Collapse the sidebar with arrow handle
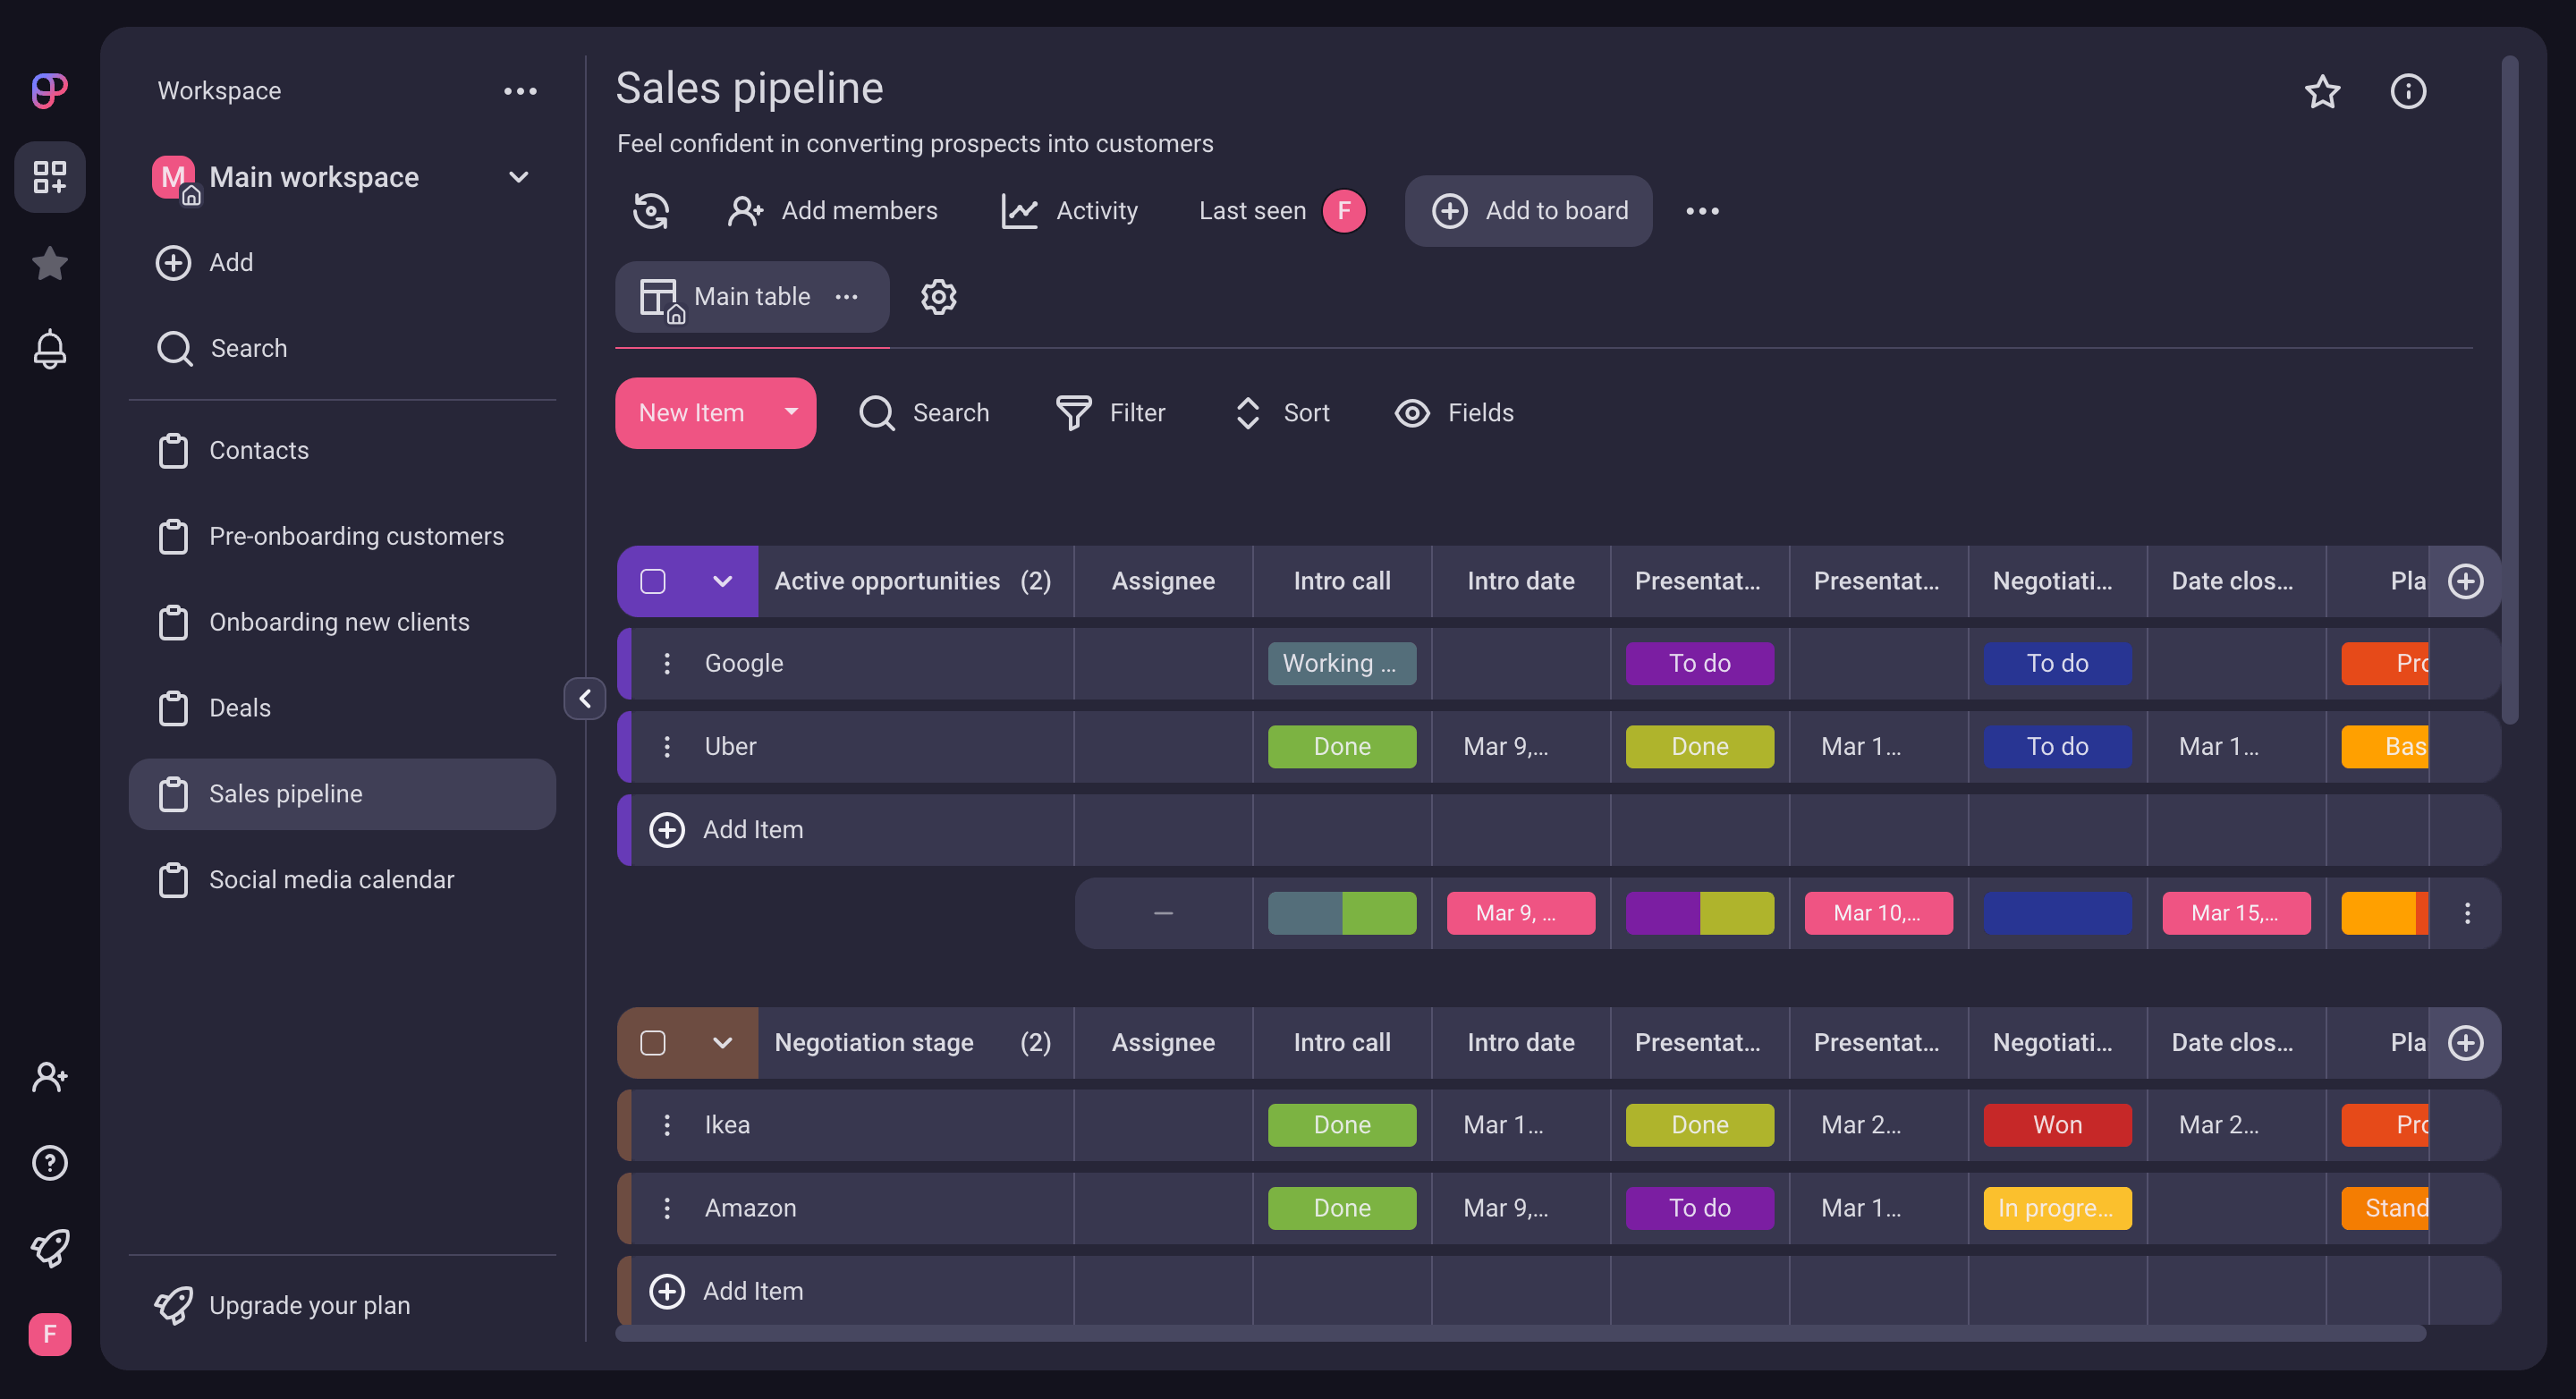 pyautogui.click(x=585, y=698)
